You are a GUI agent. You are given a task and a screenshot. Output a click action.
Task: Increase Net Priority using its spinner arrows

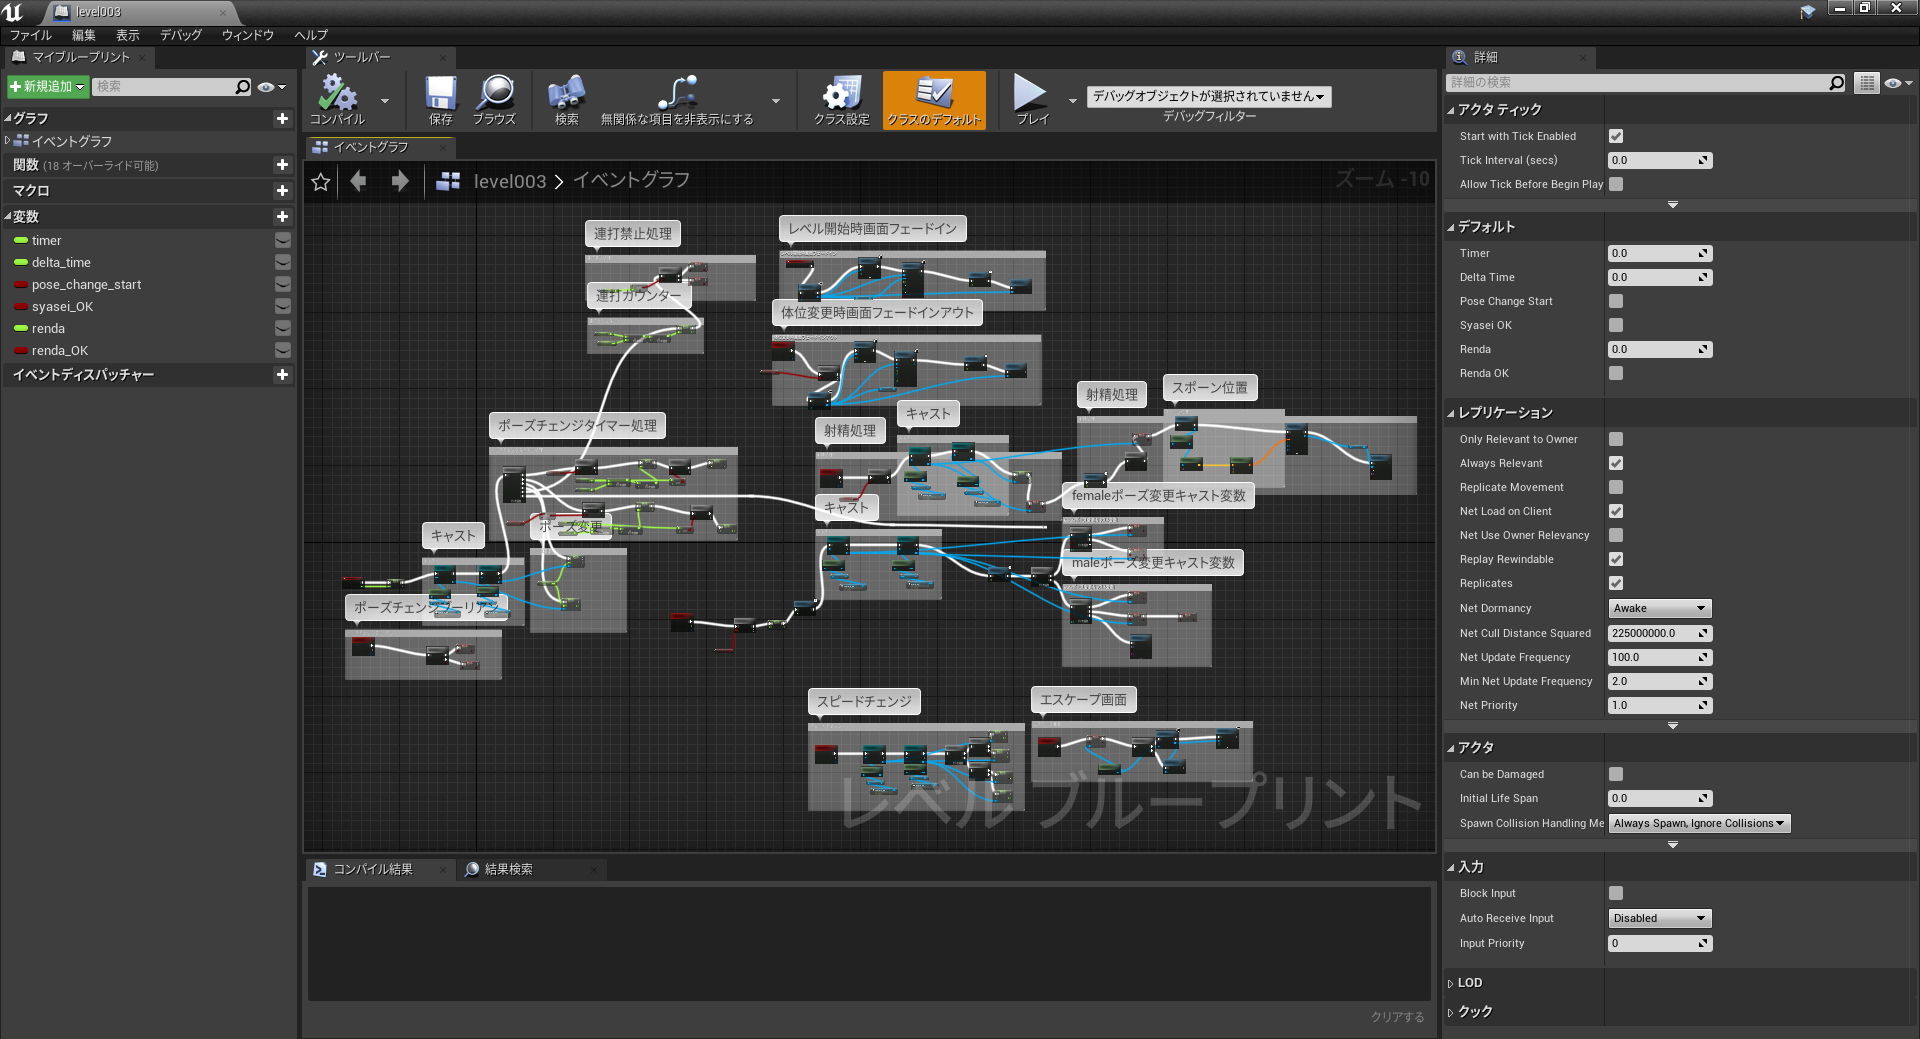pos(1705,705)
